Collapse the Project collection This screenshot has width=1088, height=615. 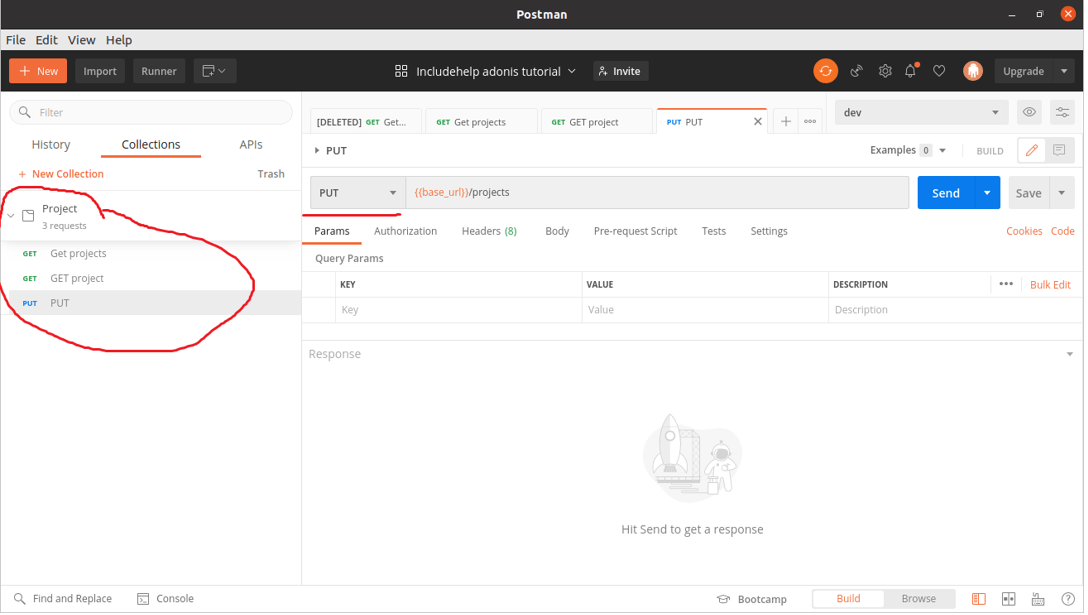(10, 214)
